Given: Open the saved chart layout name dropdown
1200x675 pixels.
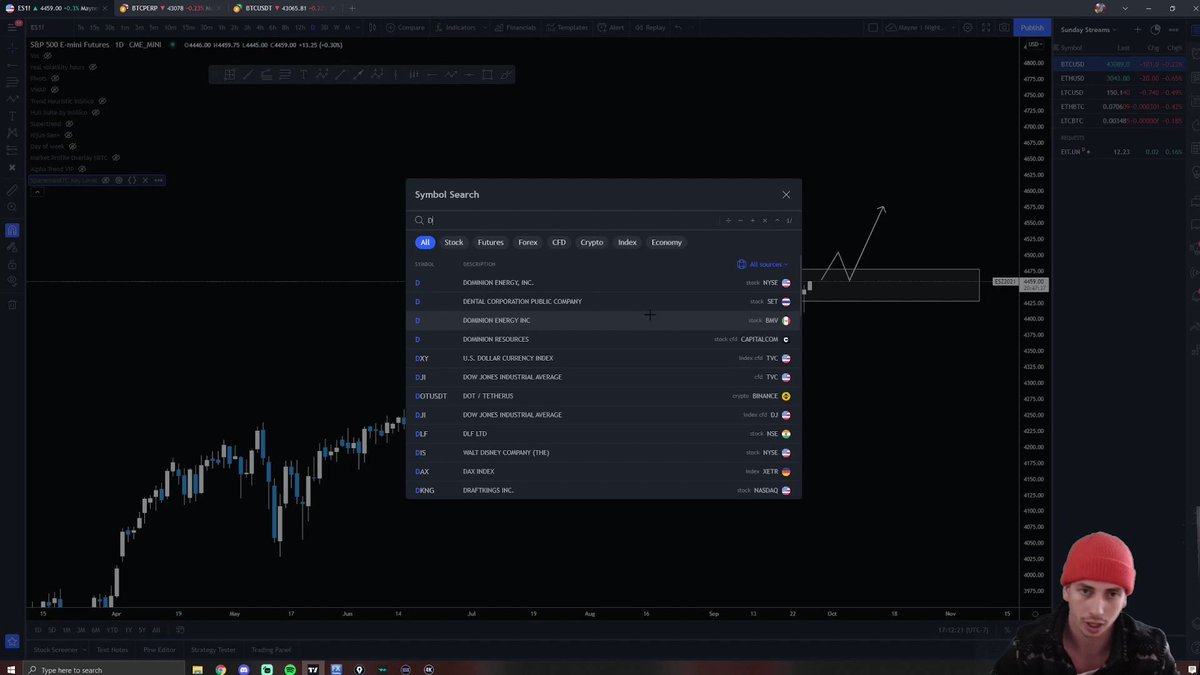Looking at the screenshot, I should [x=920, y=28].
